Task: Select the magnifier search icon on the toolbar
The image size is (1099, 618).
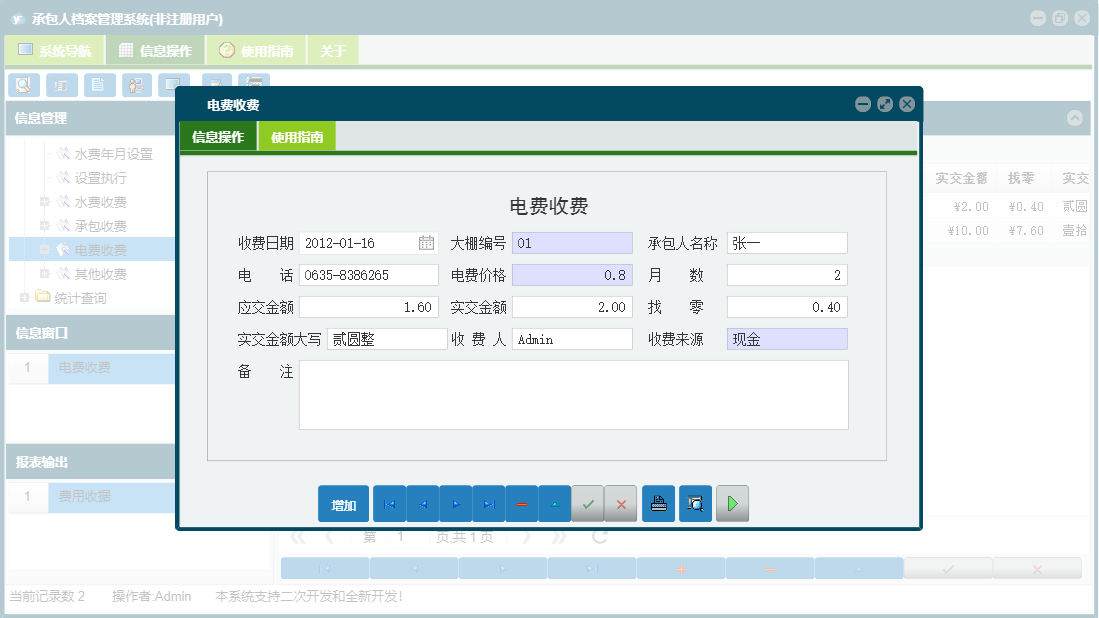Action: click(22, 85)
